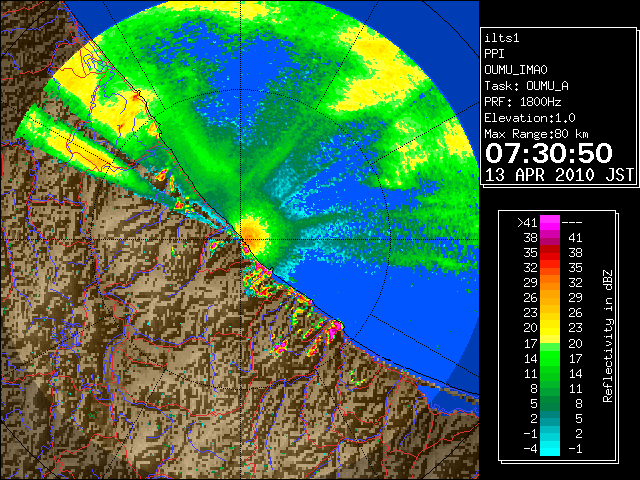Pick the bright magenta swatch atop color bar
This screenshot has width=640, height=480.
point(550,222)
